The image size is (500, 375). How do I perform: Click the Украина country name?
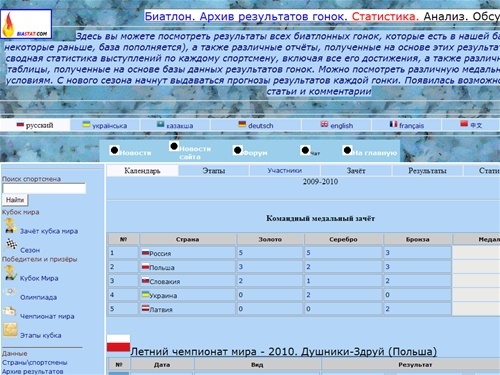(x=163, y=296)
